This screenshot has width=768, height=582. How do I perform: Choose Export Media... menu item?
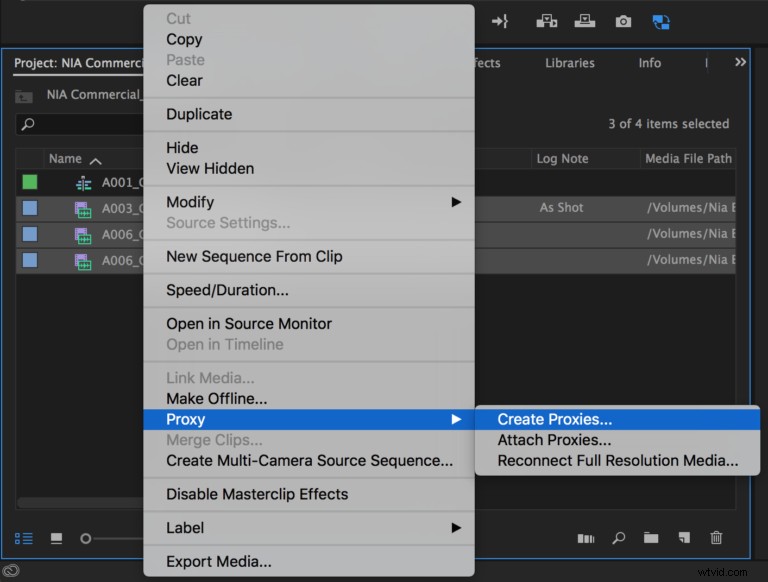(x=309, y=561)
